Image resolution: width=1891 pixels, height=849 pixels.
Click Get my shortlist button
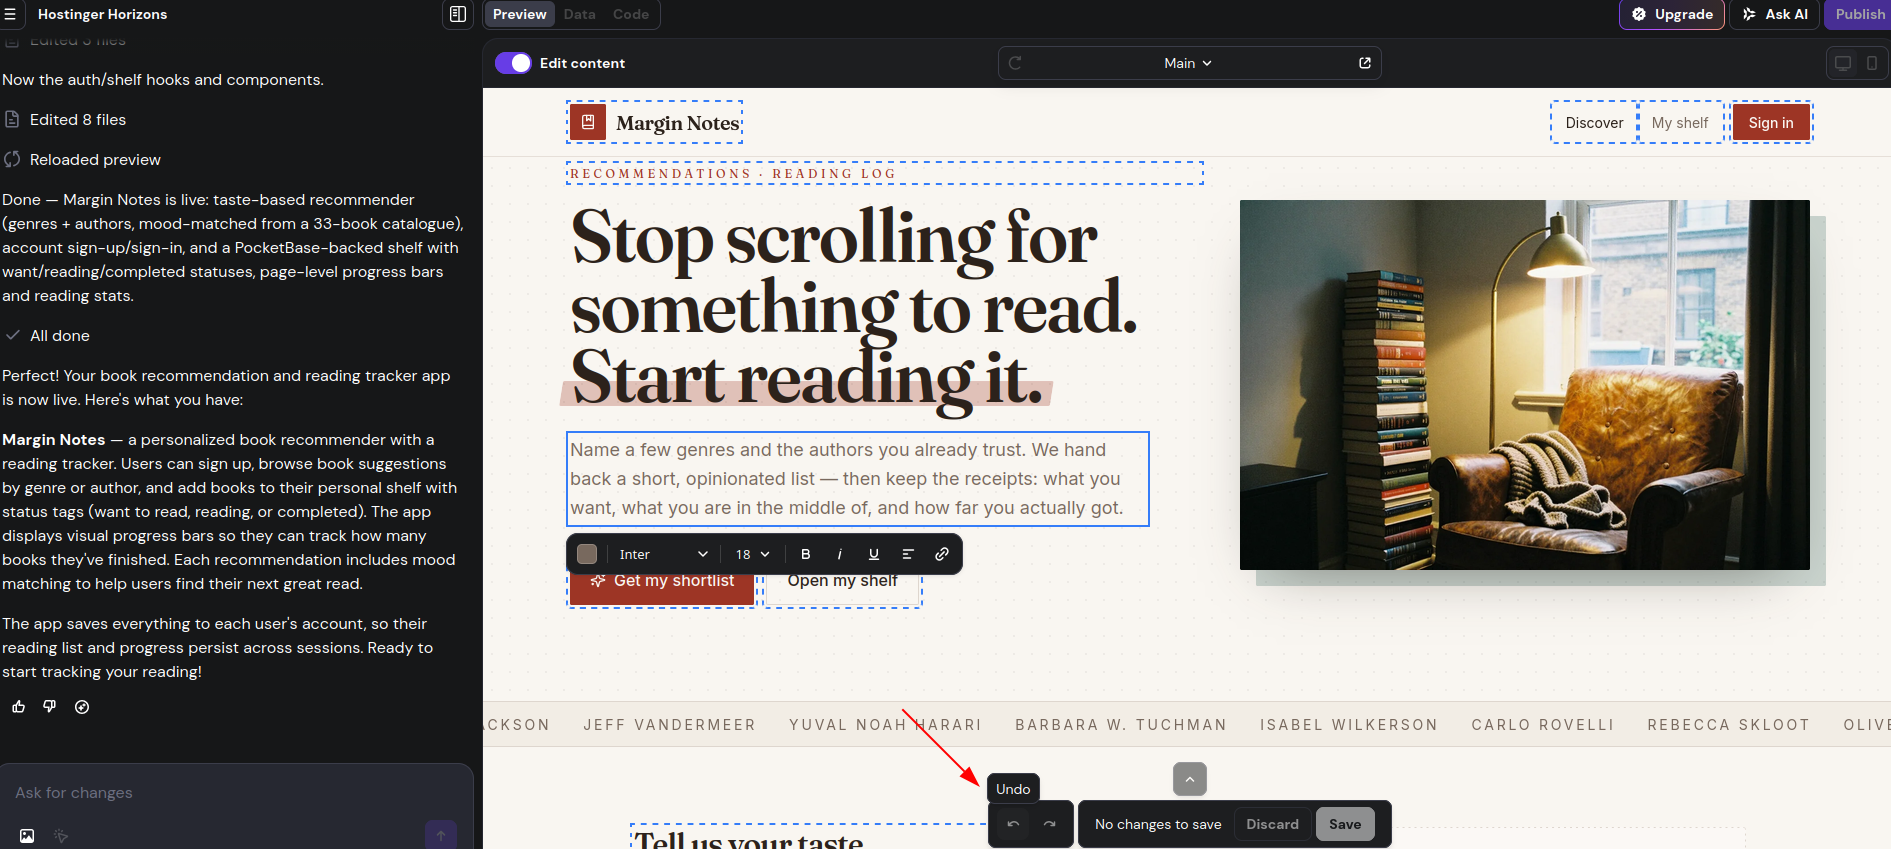(662, 585)
